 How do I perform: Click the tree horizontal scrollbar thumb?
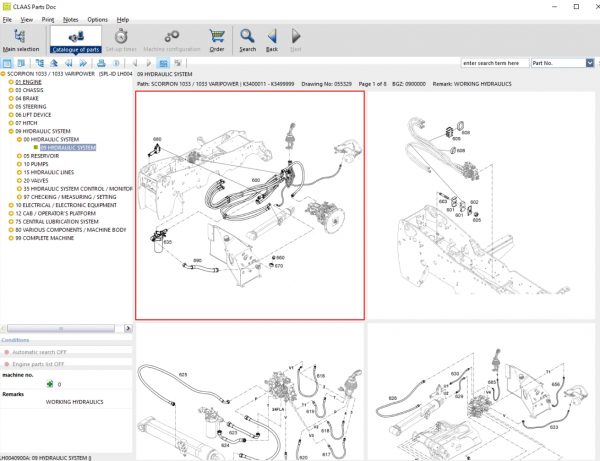[x=61, y=329]
